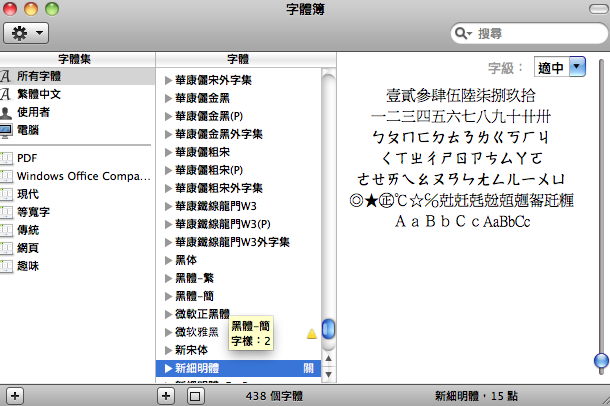Select 繁體中文 collection
The height and width of the screenshot is (406, 610).
coord(77,94)
